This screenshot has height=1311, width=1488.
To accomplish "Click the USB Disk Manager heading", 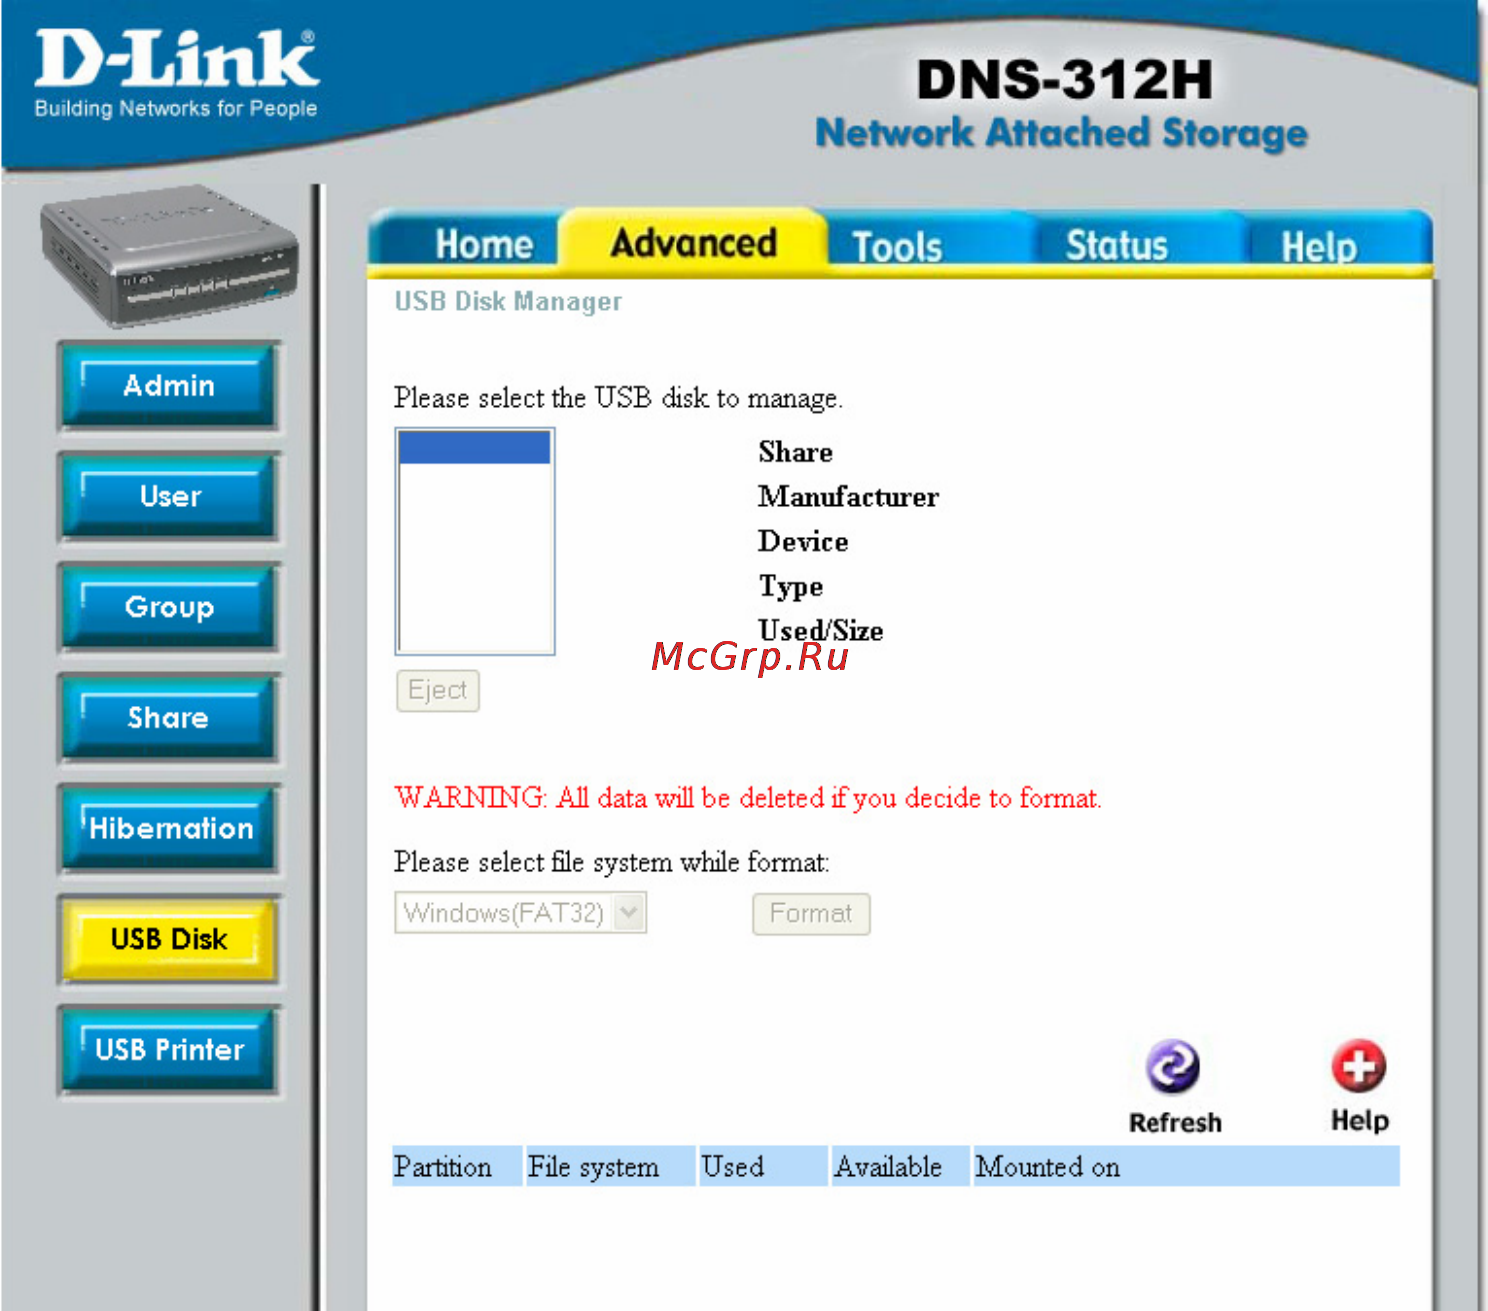I will click(x=508, y=301).
